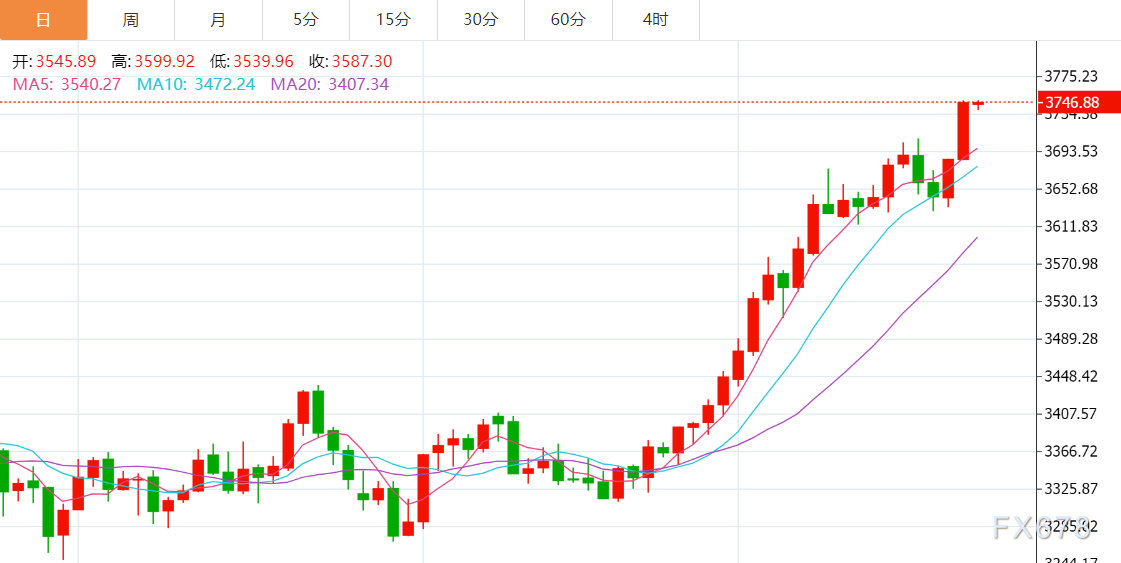Image resolution: width=1121 pixels, height=563 pixels.
Task: Click the 3530.13 price axis label
Action: point(1071,301)
